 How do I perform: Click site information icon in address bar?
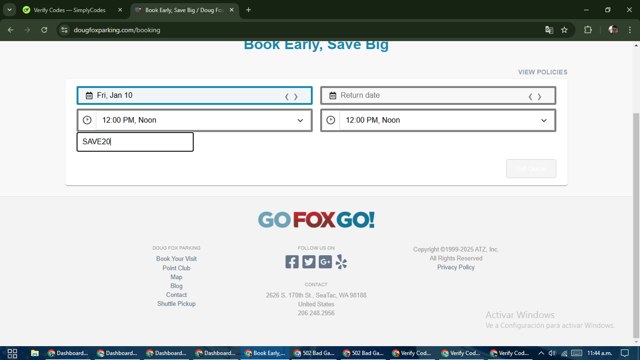(64, 30)
